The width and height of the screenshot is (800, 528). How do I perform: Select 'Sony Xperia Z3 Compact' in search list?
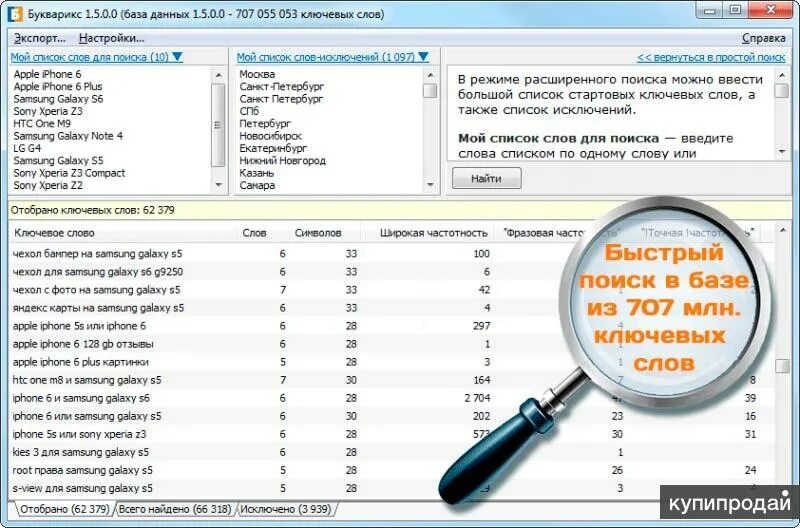click(69, 173)
